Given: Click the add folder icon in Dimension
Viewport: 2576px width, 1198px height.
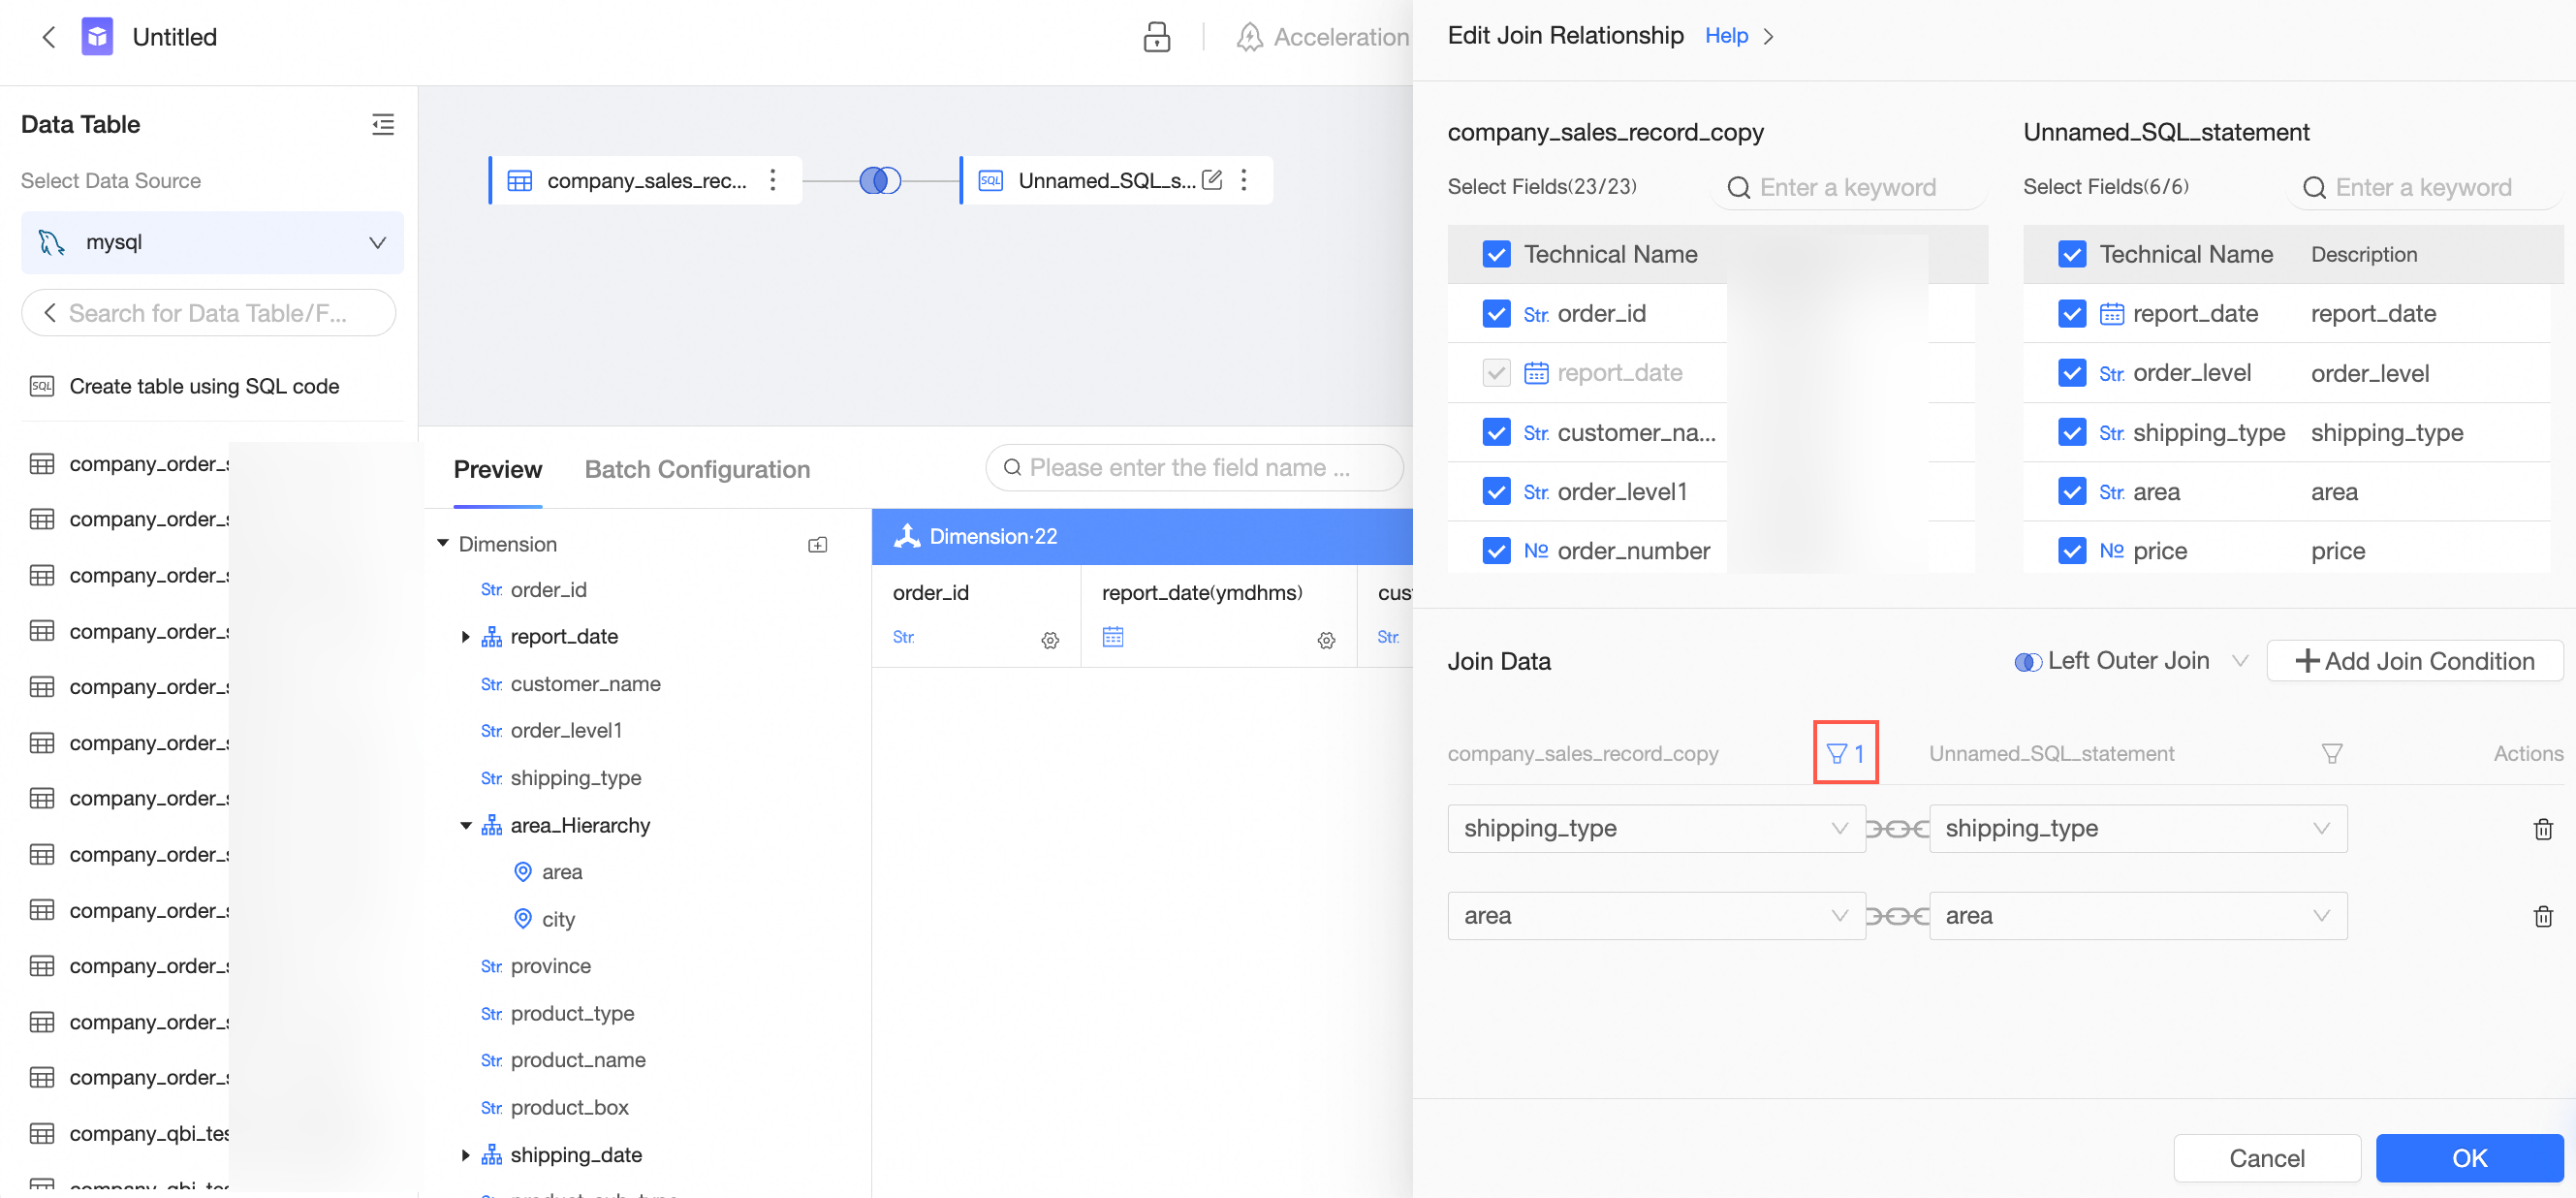Looking at the screenshot, I should 818,545.
